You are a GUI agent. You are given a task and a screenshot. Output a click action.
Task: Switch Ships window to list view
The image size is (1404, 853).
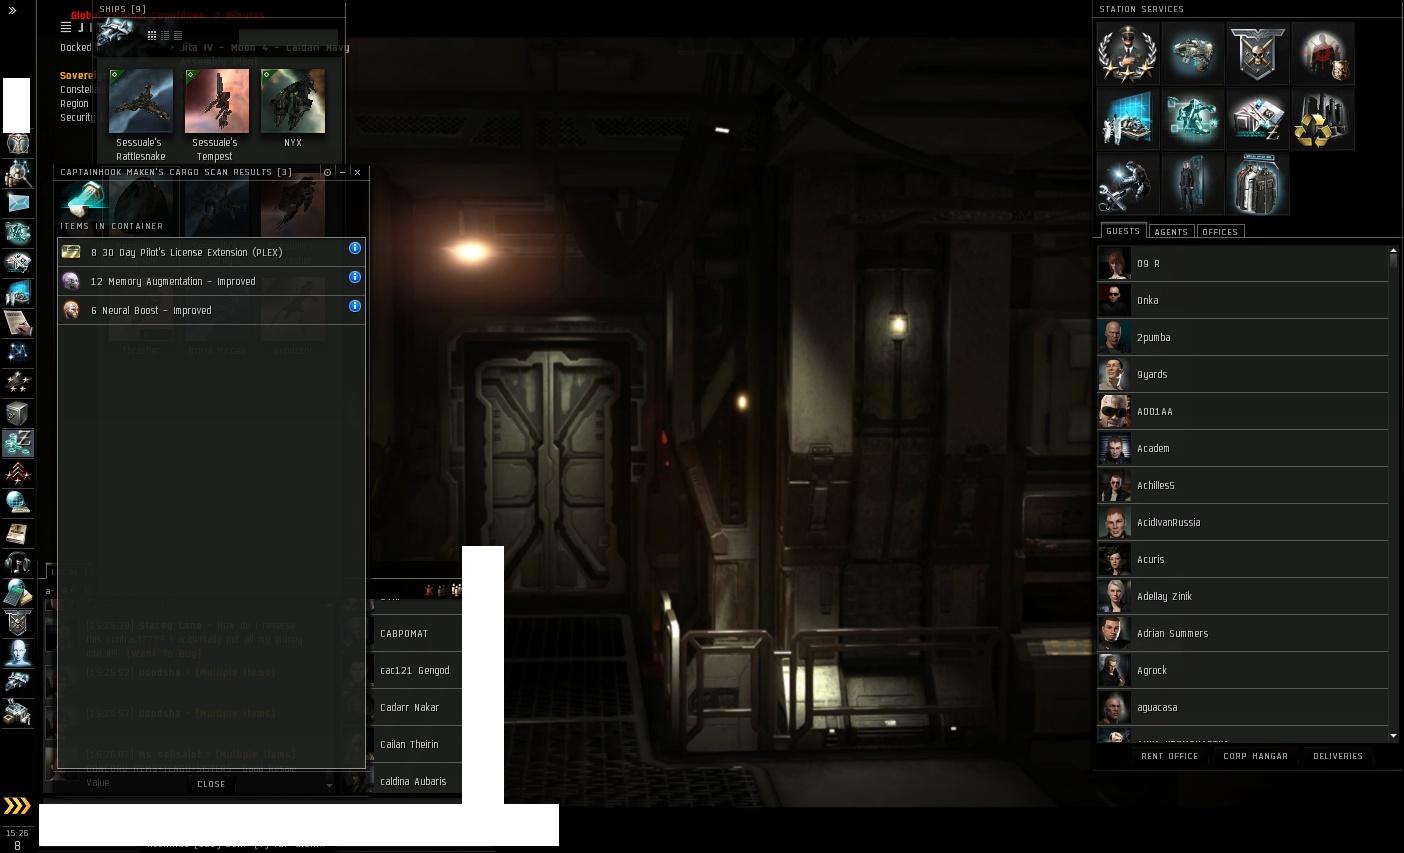[x=178, y=35]
